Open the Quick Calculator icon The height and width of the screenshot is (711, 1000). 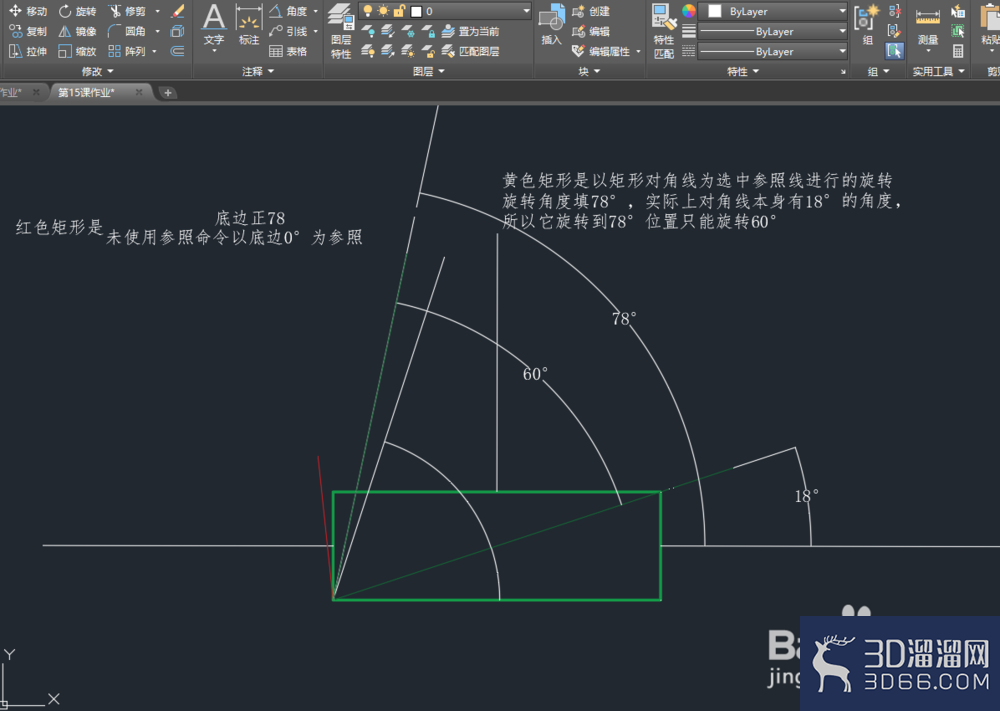[958, 51]
